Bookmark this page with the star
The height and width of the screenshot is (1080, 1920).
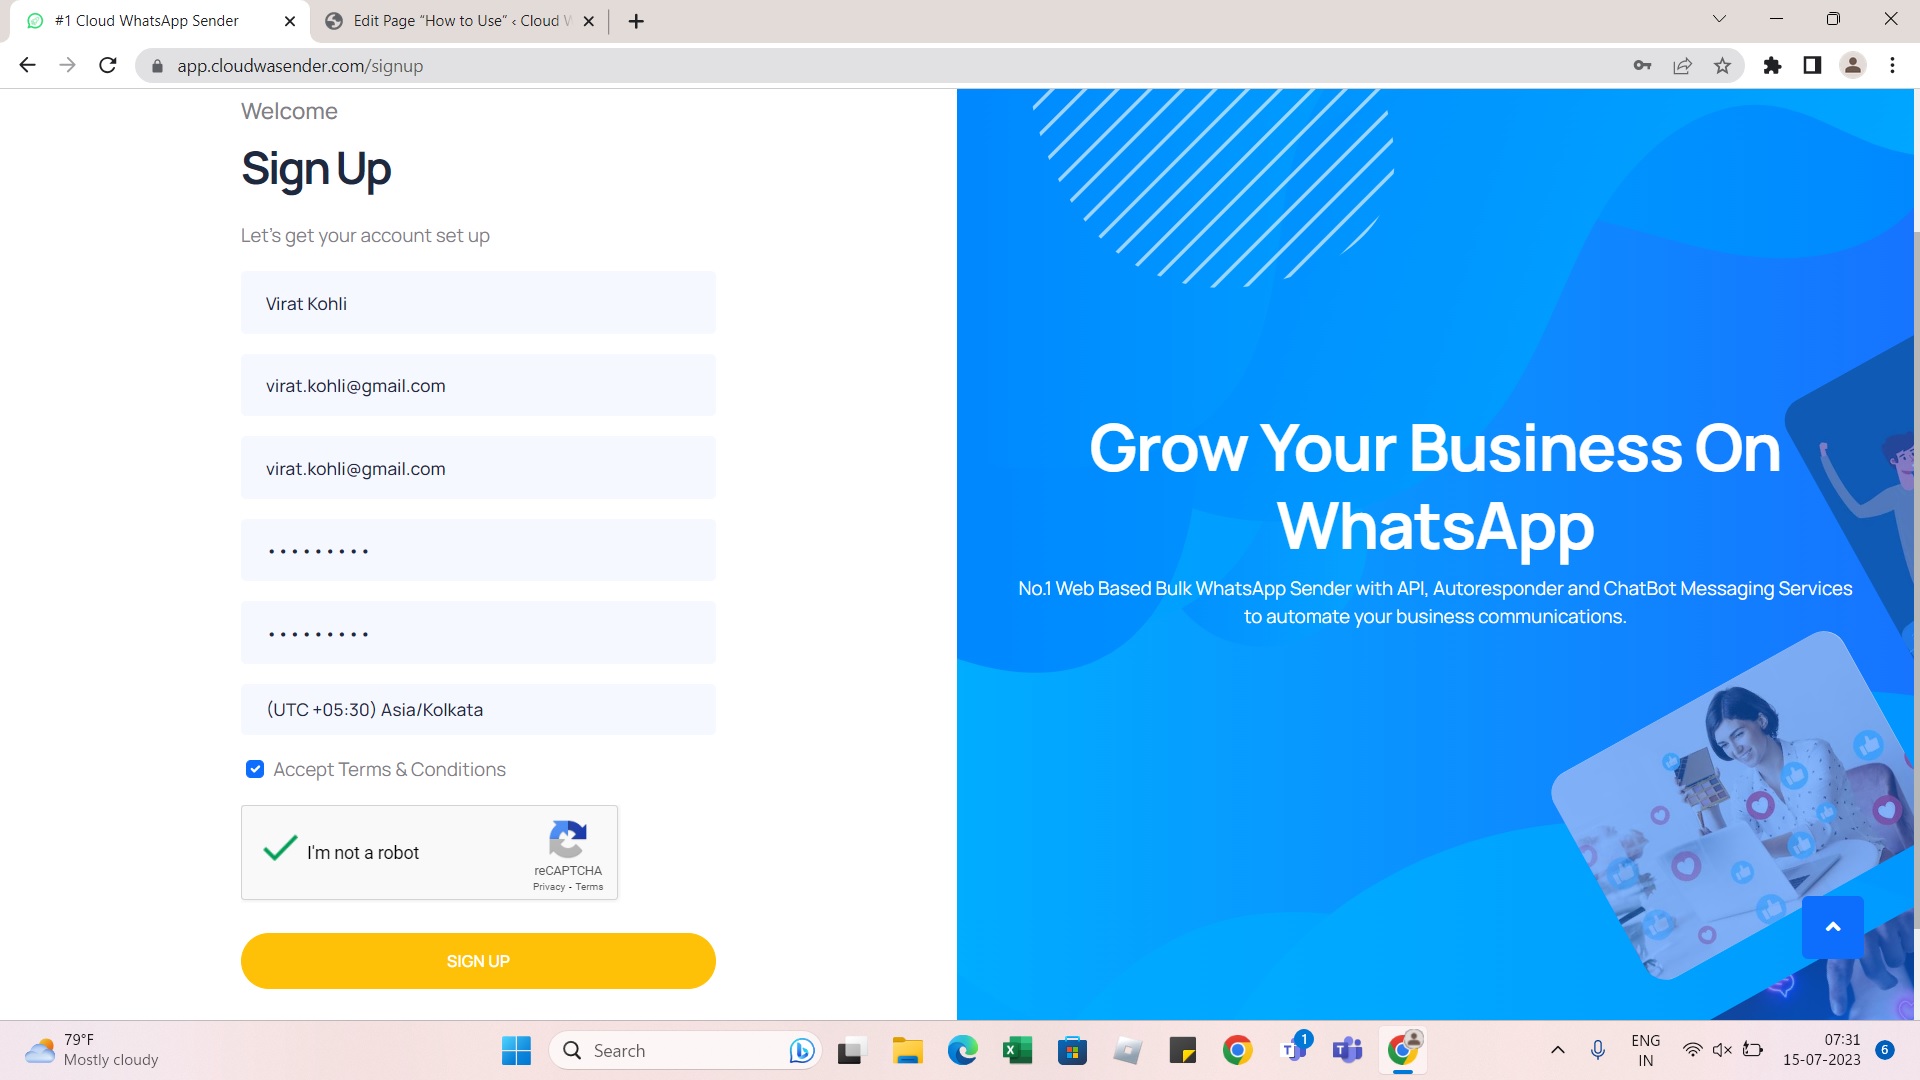pyautogui.click(x=1722, y=65)
